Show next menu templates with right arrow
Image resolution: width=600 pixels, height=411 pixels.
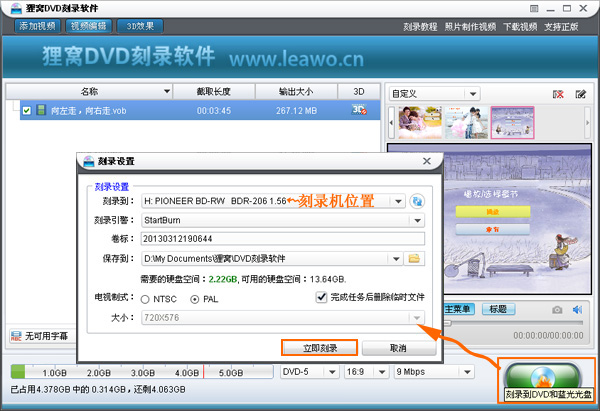point(588,122)
